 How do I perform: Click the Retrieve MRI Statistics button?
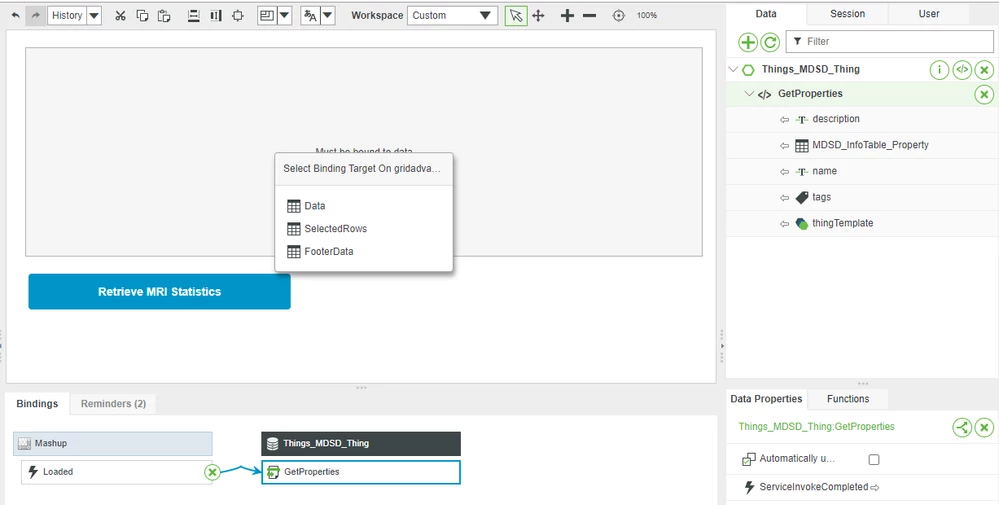pos(159,292)
